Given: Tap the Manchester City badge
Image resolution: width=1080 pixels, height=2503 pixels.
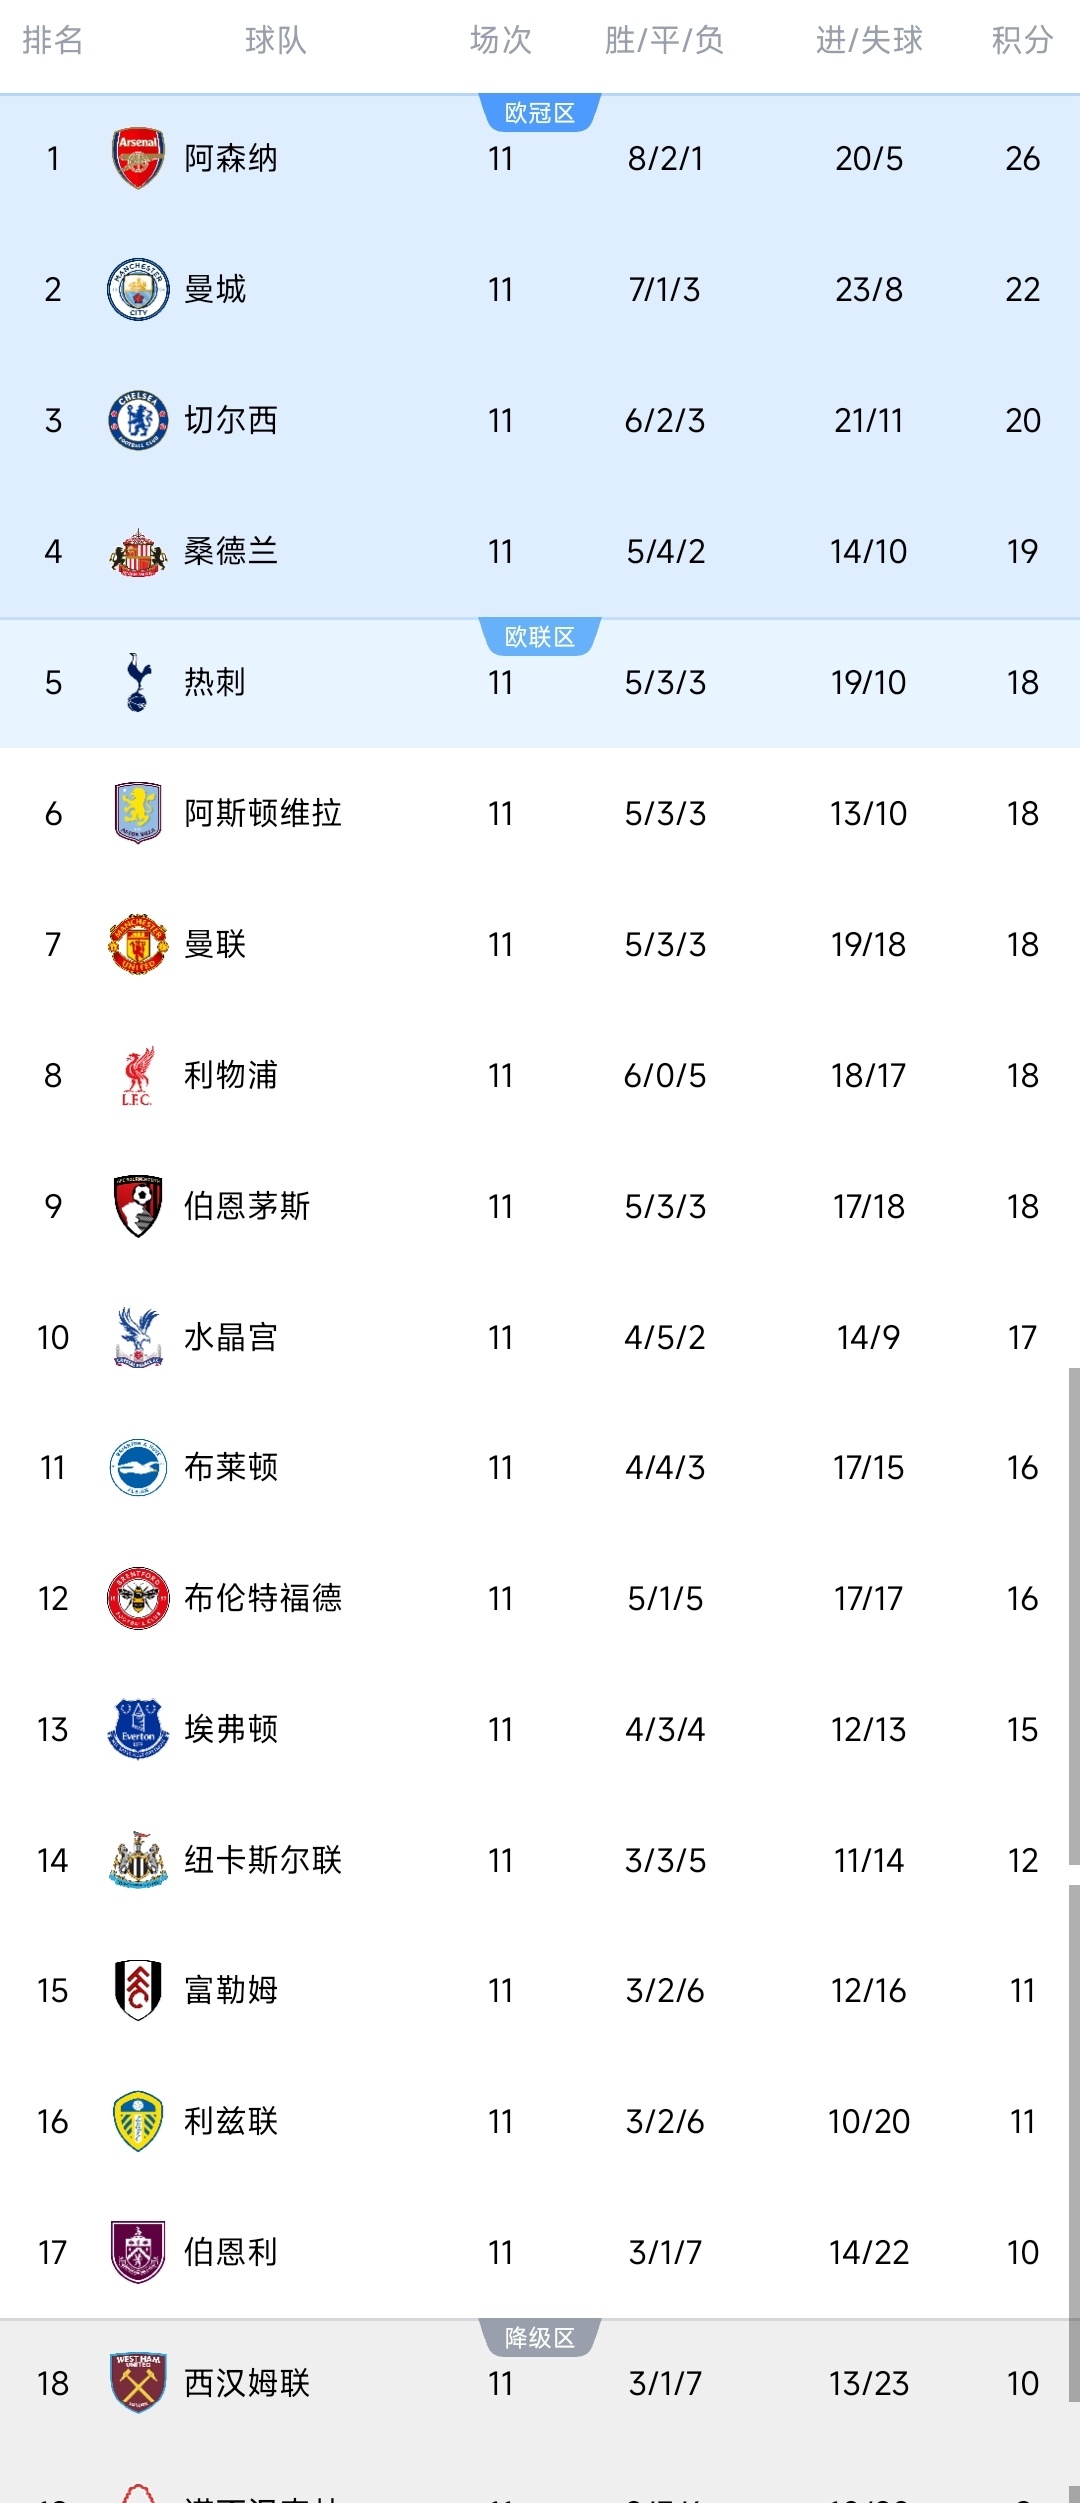Looking at the screenshot, I should coord(138,289).
